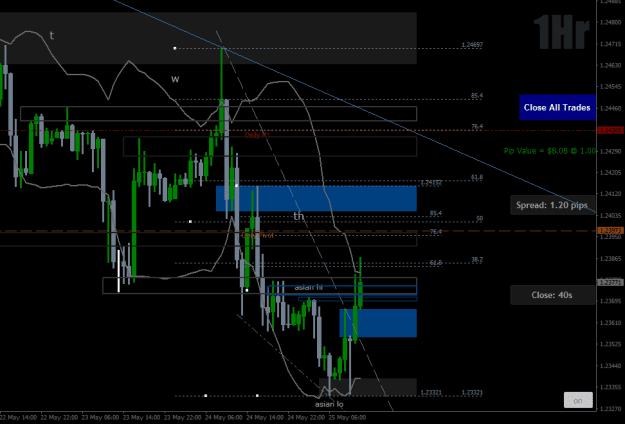Select the 't' day label near top left
Screen dimensions: 625x424
(52, 35)
